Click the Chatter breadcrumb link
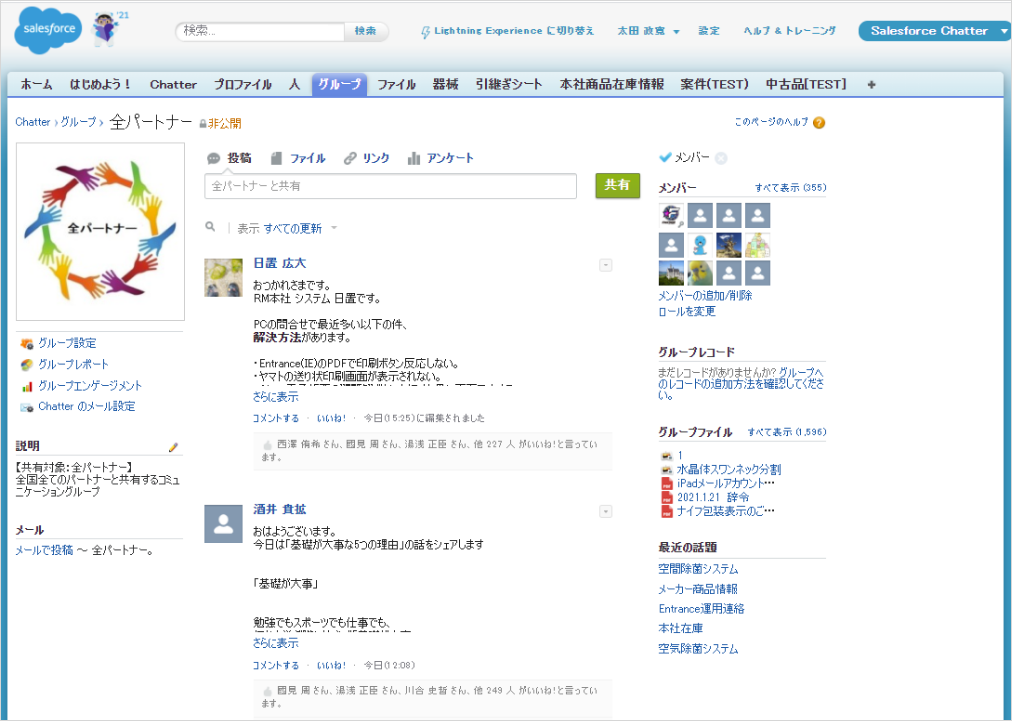1012x721 pixels. 33,122
